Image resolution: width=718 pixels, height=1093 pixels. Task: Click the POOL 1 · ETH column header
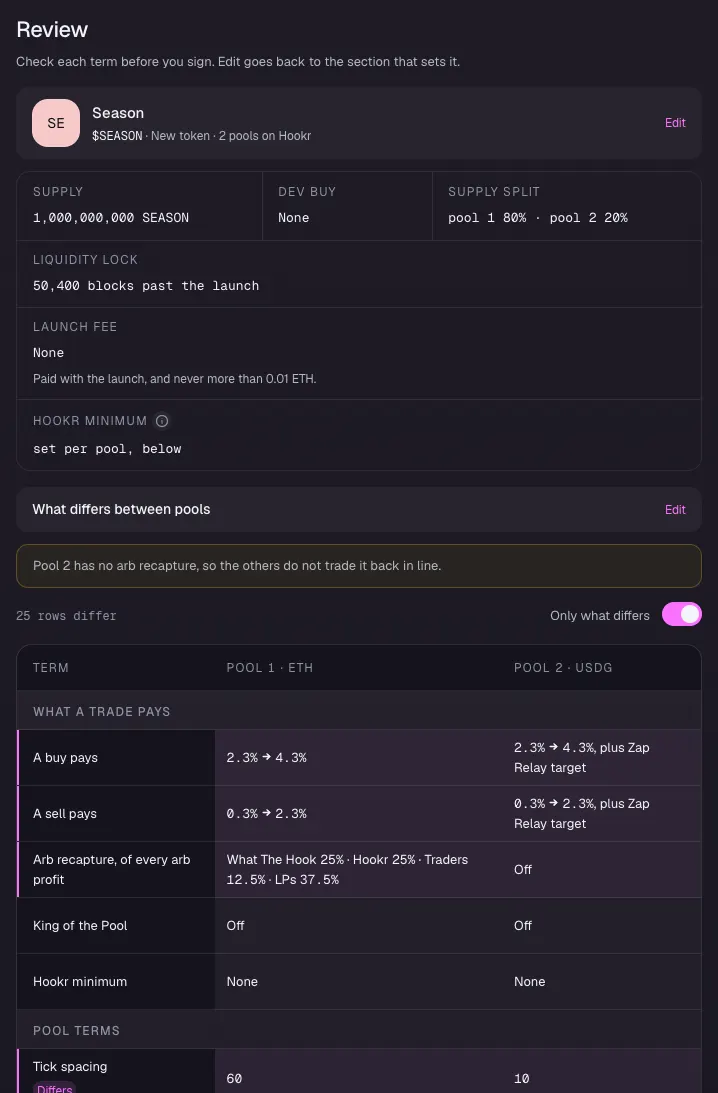(x=270, y=668)
